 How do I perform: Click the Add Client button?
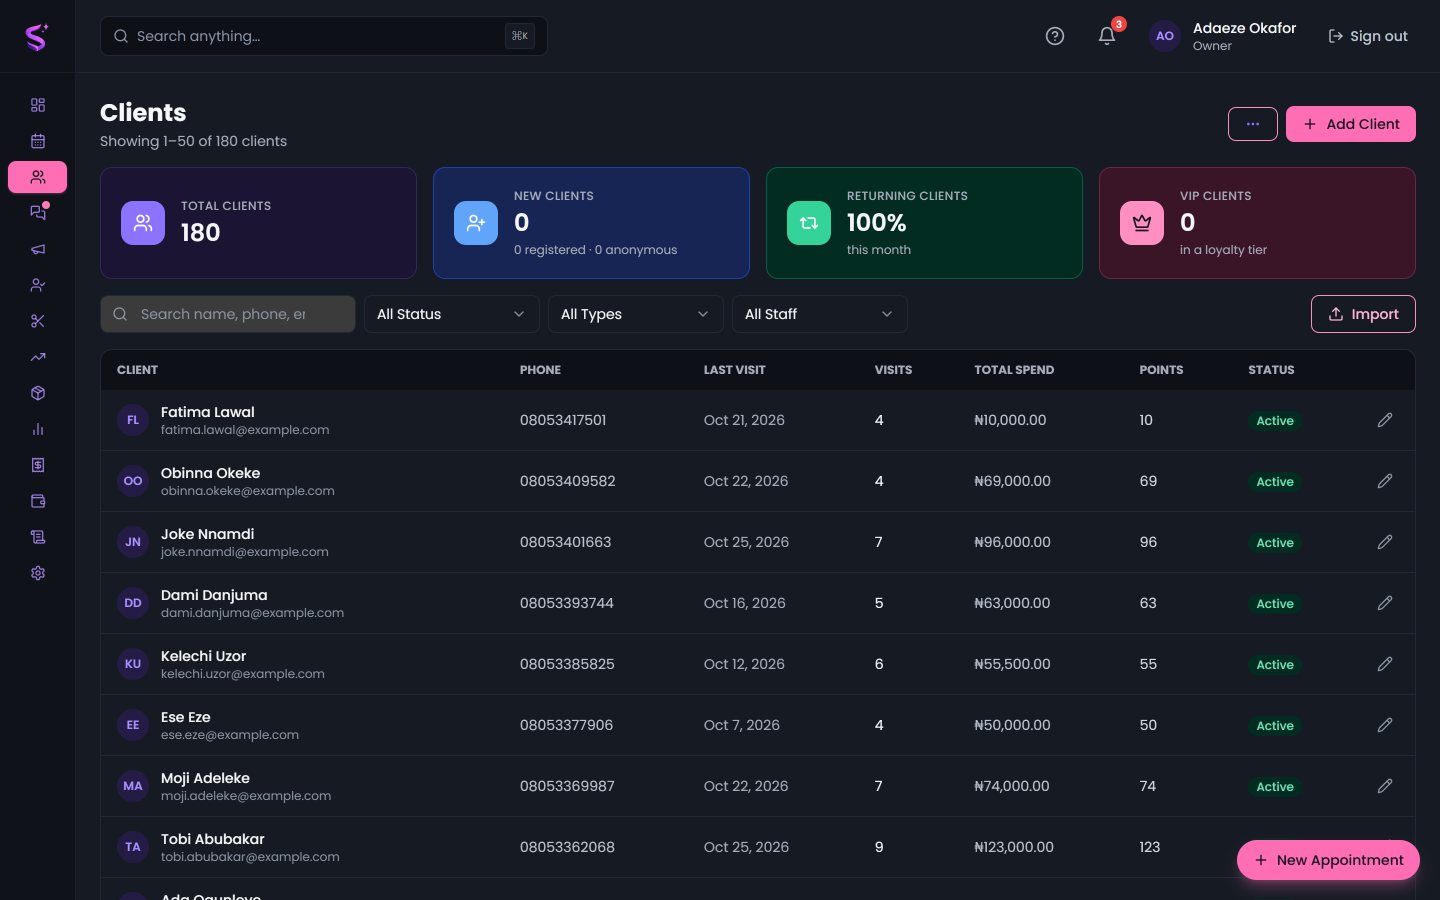[x=1351, y=124]
